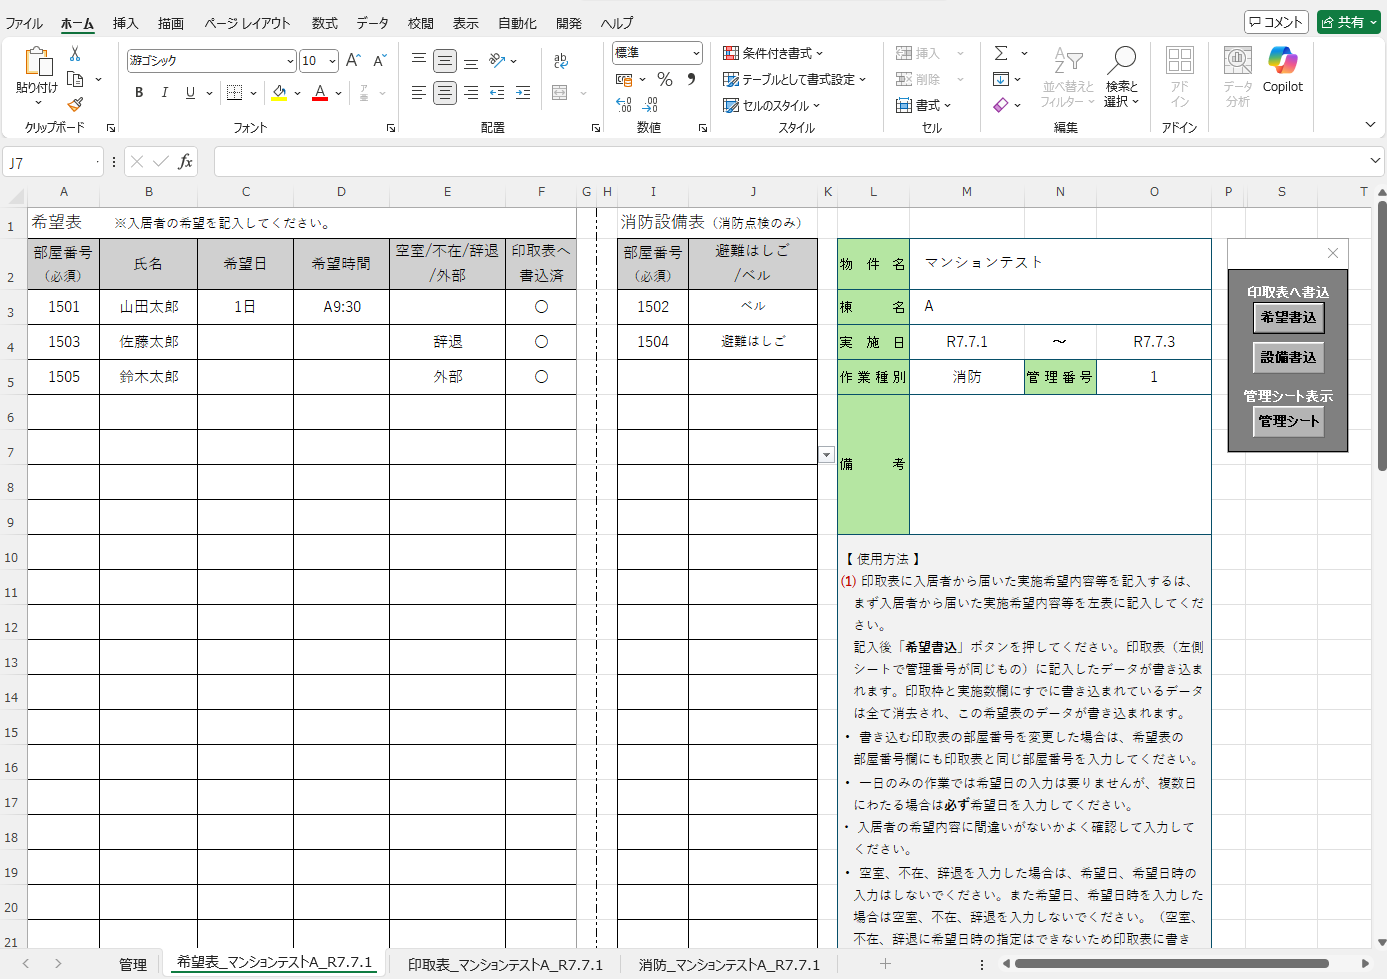Click the yellow fill color swatch
Viewport: 1387px width, 979px height.
[279, 93]
